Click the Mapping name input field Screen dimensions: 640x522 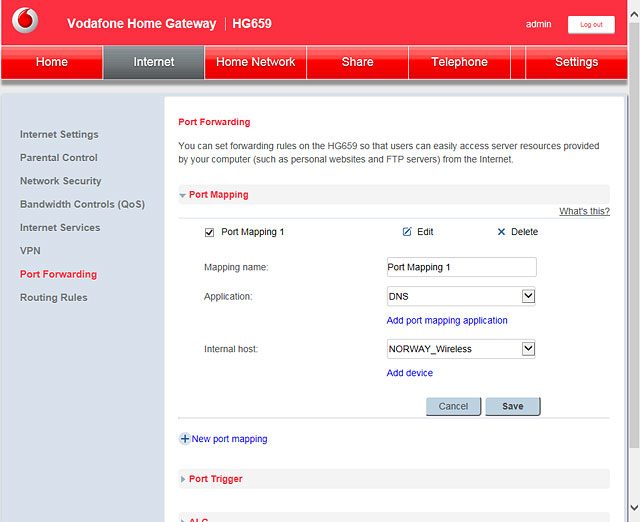coord(462,267)
